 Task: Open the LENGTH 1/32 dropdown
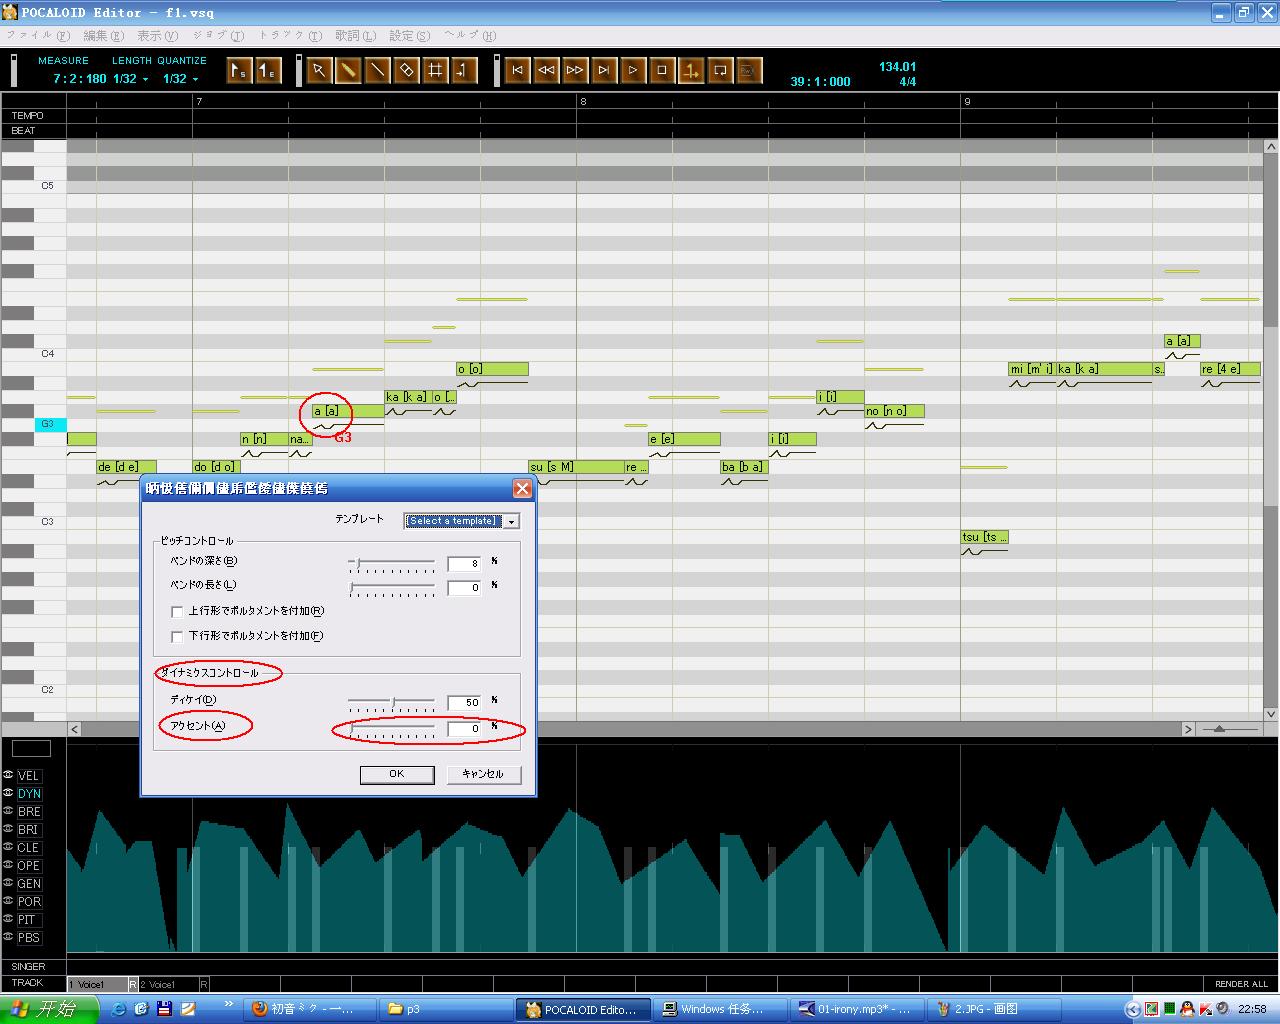(x=131, y=79)
